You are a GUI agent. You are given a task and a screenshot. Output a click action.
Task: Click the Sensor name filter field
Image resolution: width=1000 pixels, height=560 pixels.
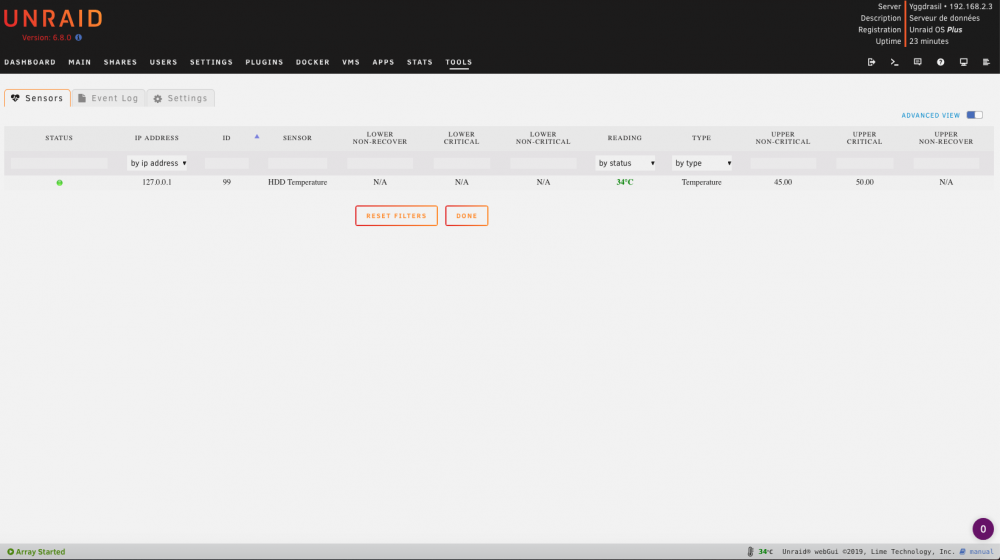(x=297, y=163)
